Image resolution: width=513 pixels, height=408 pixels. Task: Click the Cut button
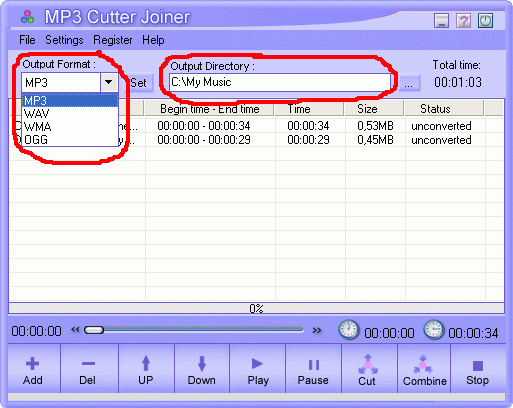369,369
